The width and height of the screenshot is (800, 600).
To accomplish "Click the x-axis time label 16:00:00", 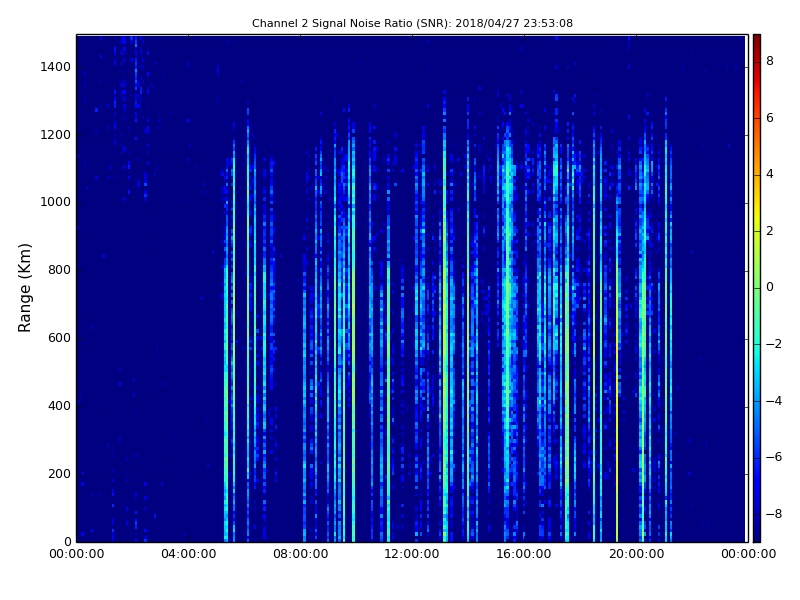I will 524,554.
